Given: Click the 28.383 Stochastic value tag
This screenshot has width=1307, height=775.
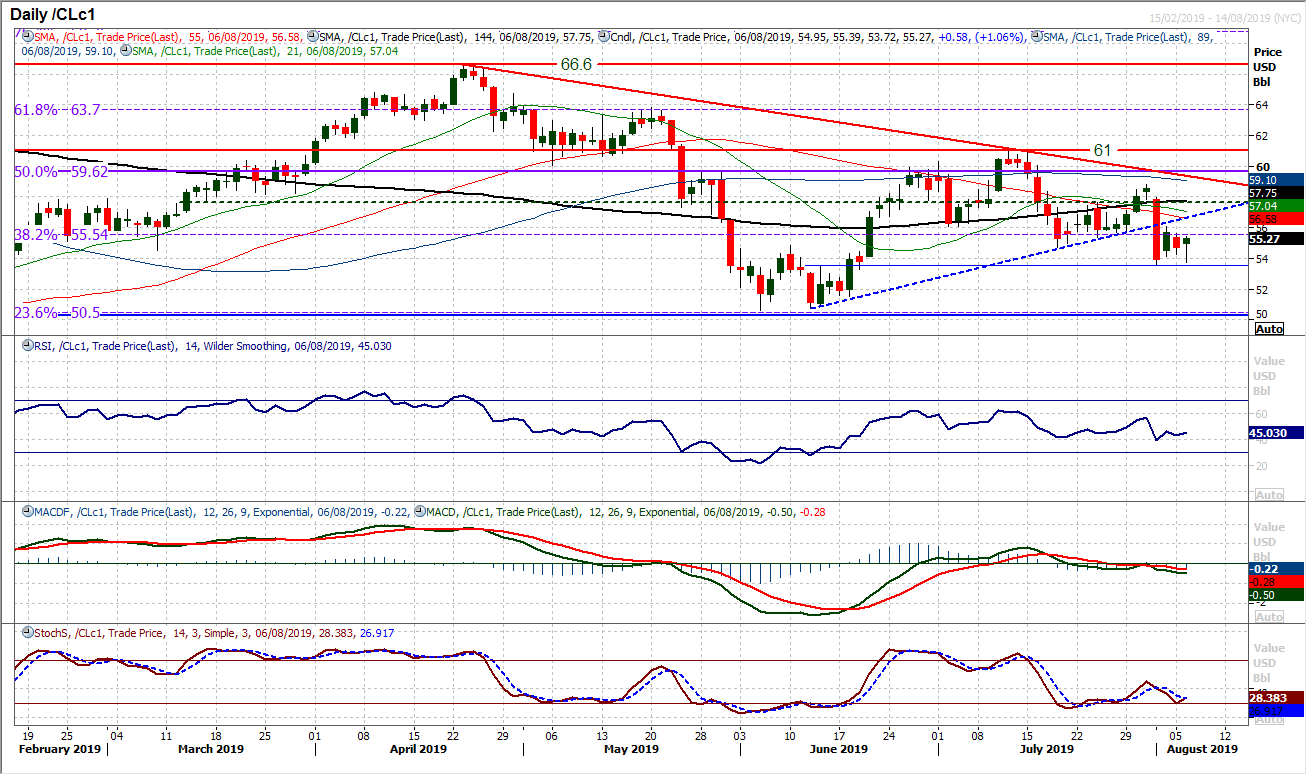Looking at the screenshot, I should coord(1277,697).
